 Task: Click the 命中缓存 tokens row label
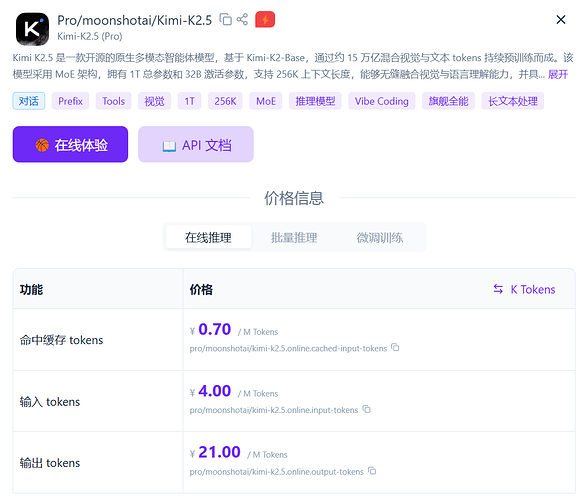61,340
